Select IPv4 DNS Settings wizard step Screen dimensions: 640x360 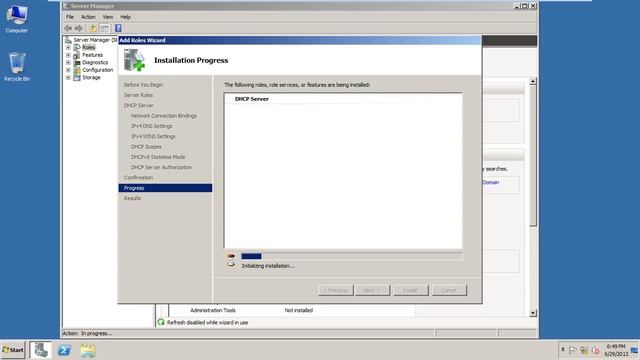(x=151, y=126)
